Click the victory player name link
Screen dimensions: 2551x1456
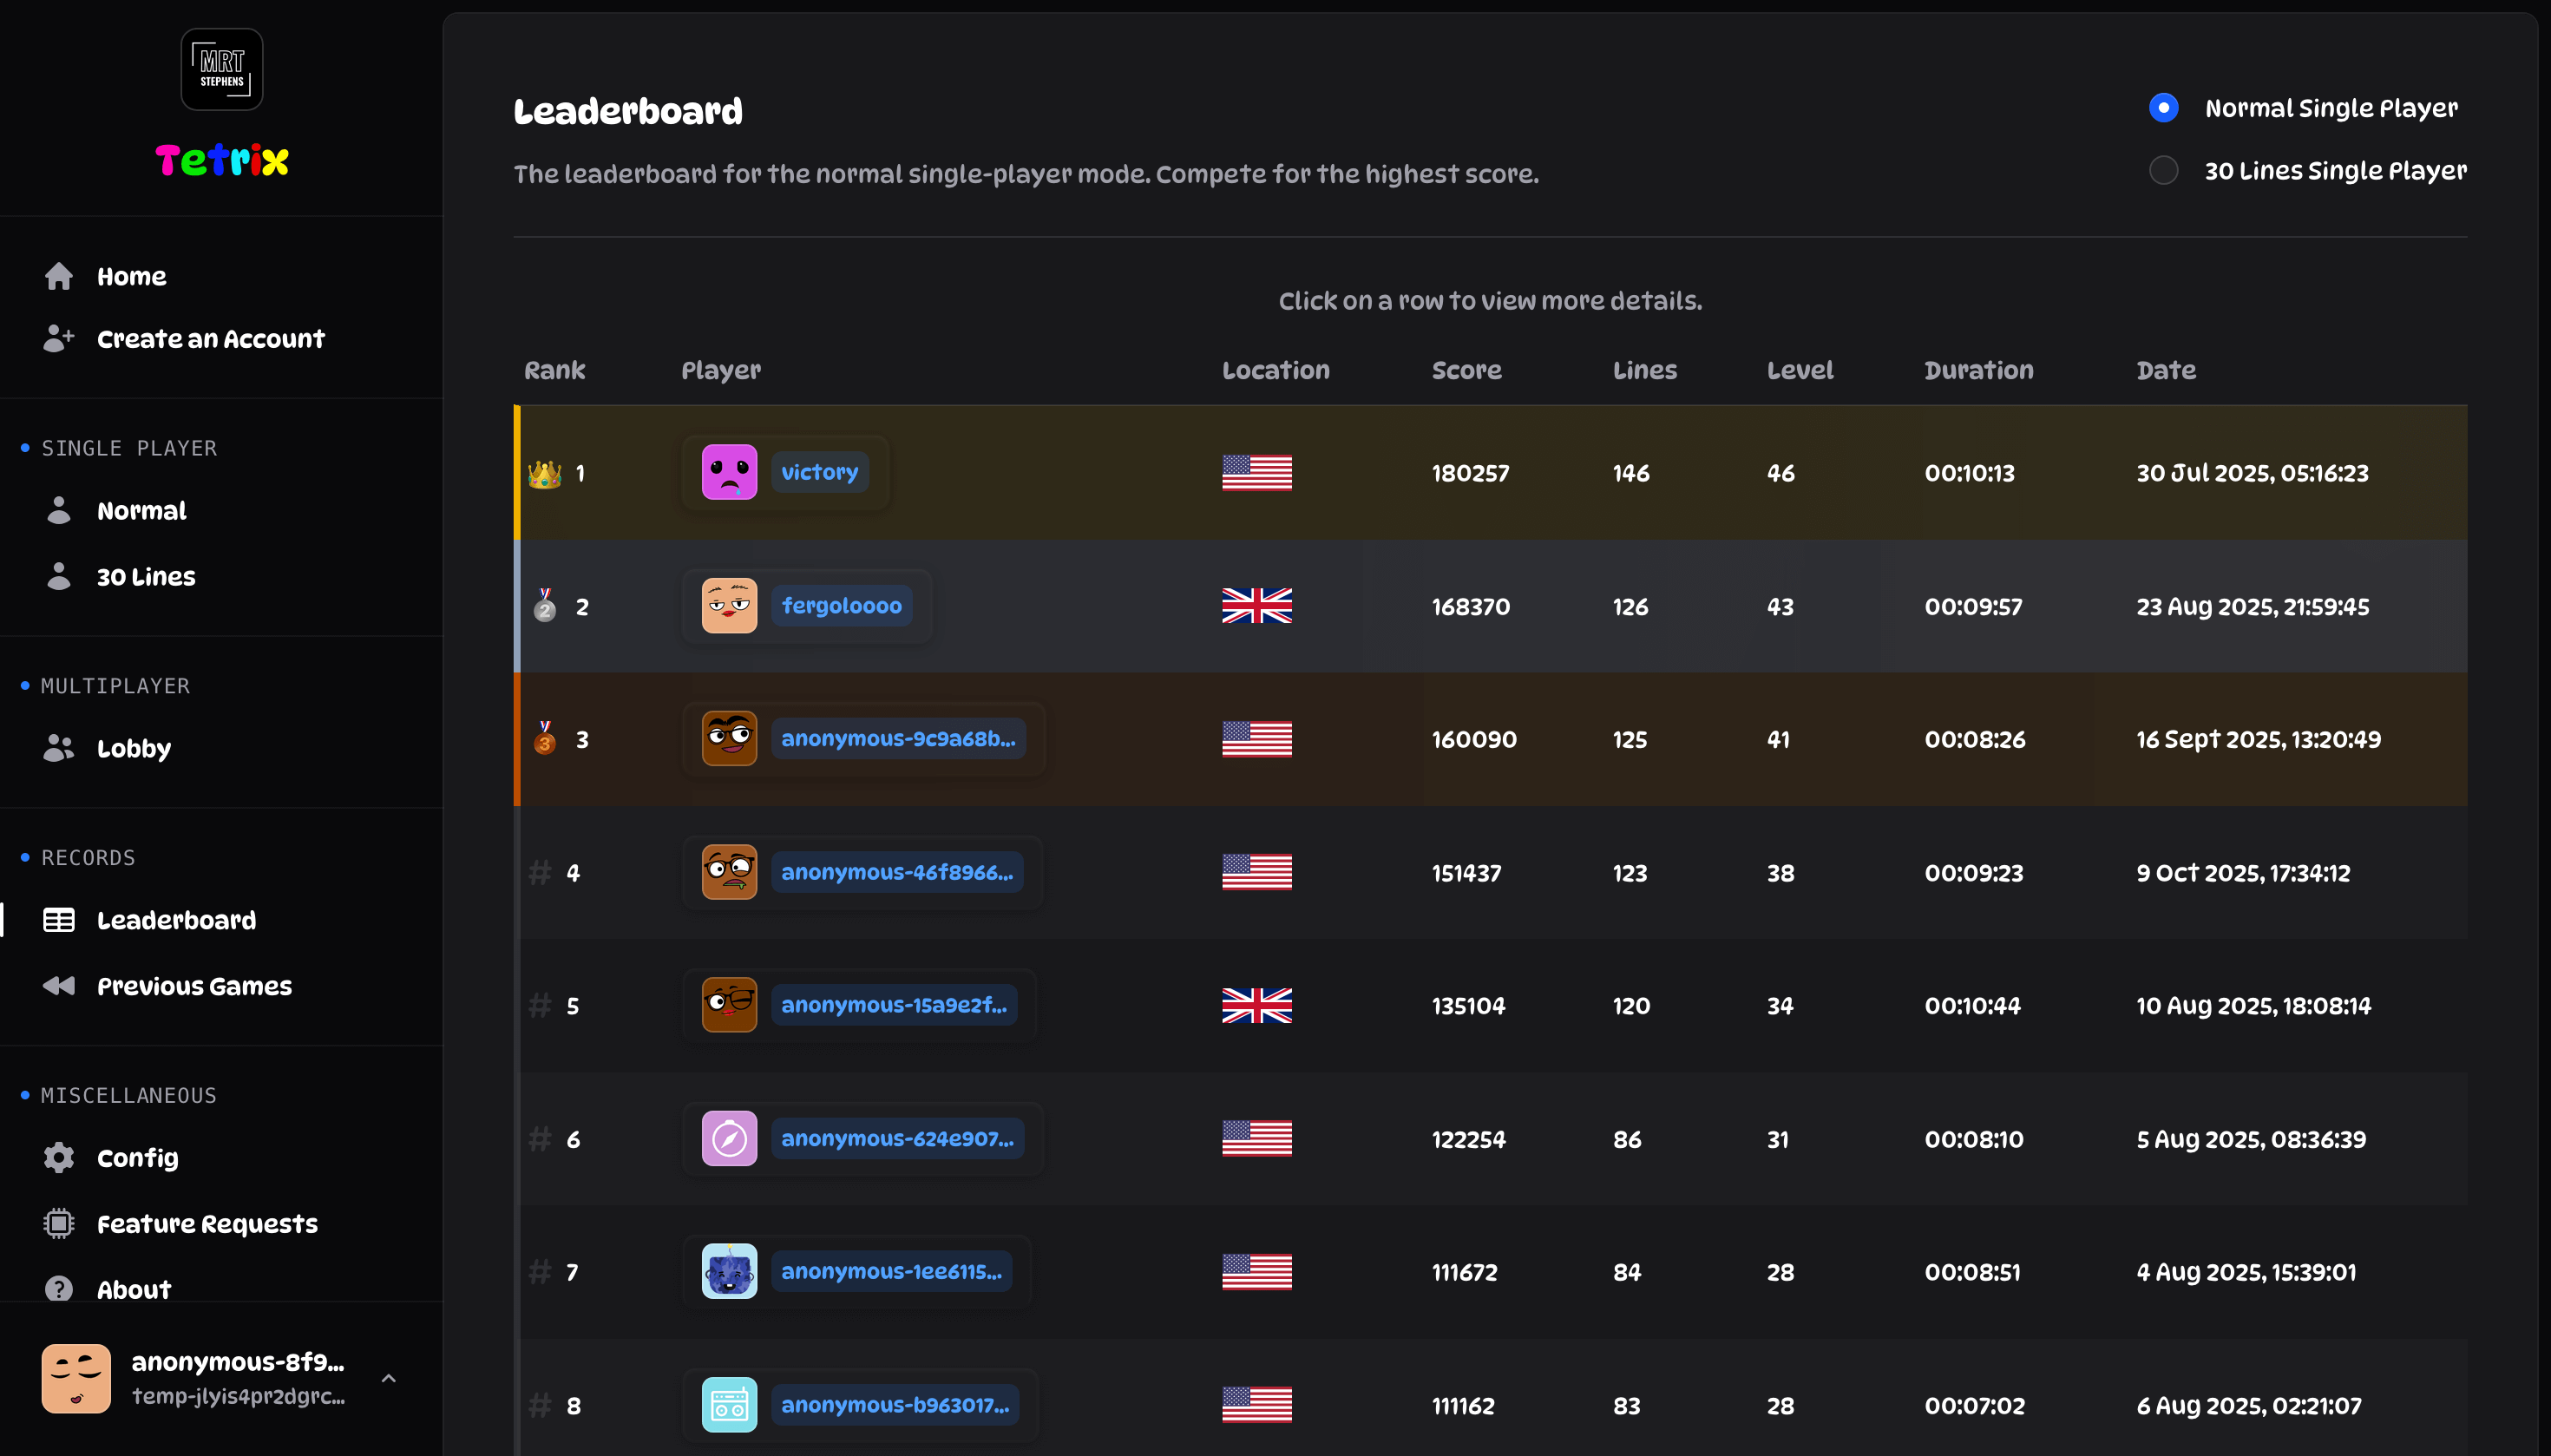point(819,472)
